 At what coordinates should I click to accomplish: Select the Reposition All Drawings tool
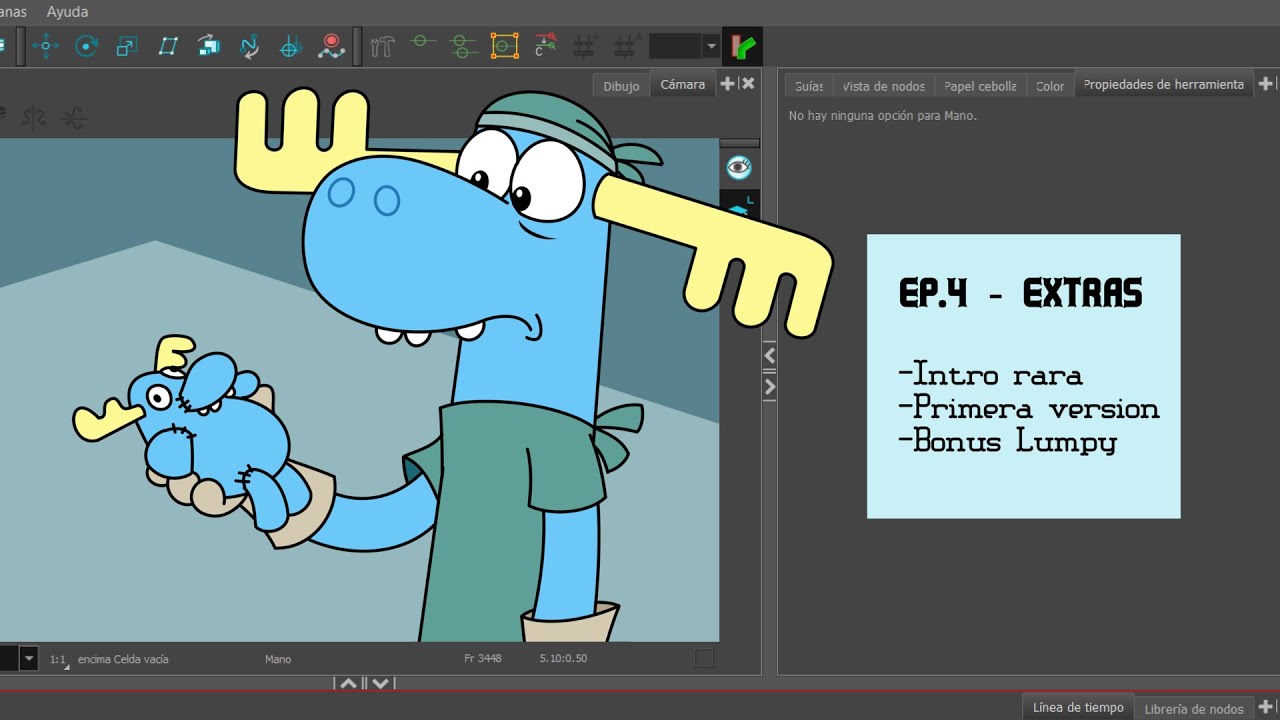point(290,46)
